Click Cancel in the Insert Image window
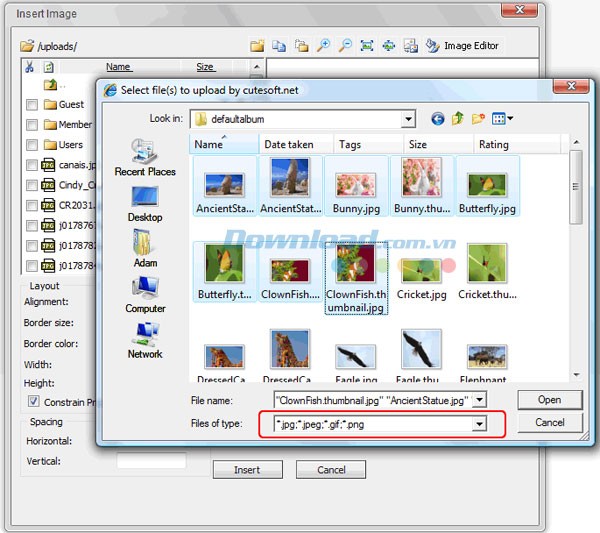 point(331,469)
